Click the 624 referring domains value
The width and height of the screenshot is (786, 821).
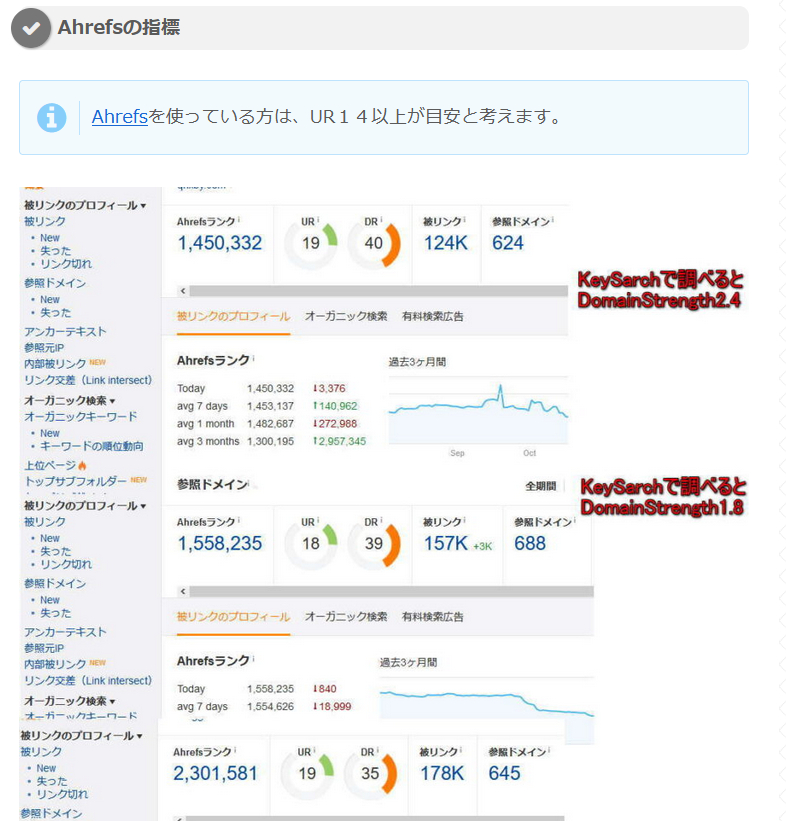(508, 243)
